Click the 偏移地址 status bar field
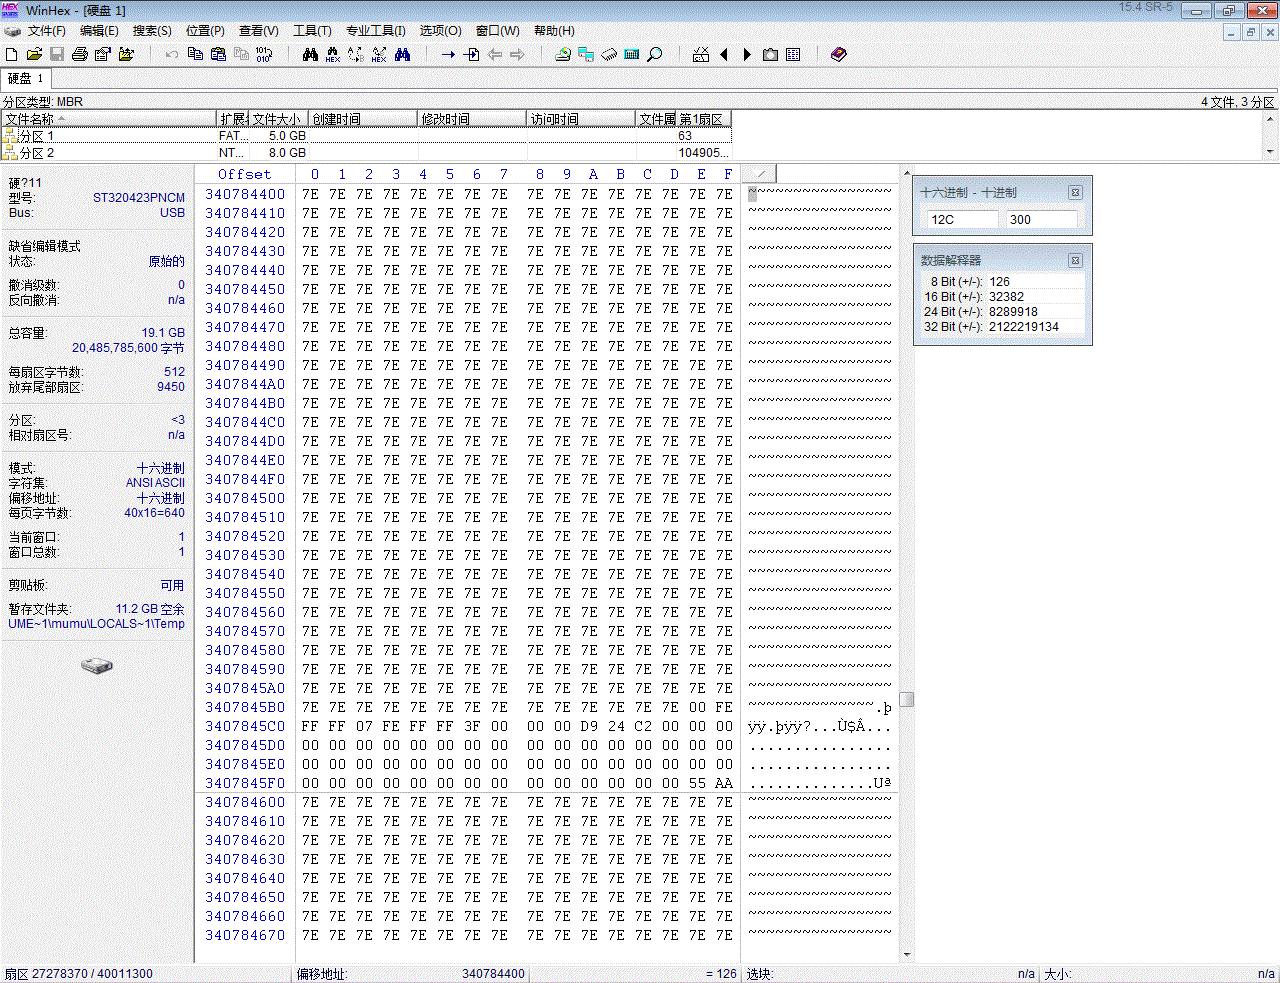The width and height of the screenshot is (1280, 983). pos(411,973)
